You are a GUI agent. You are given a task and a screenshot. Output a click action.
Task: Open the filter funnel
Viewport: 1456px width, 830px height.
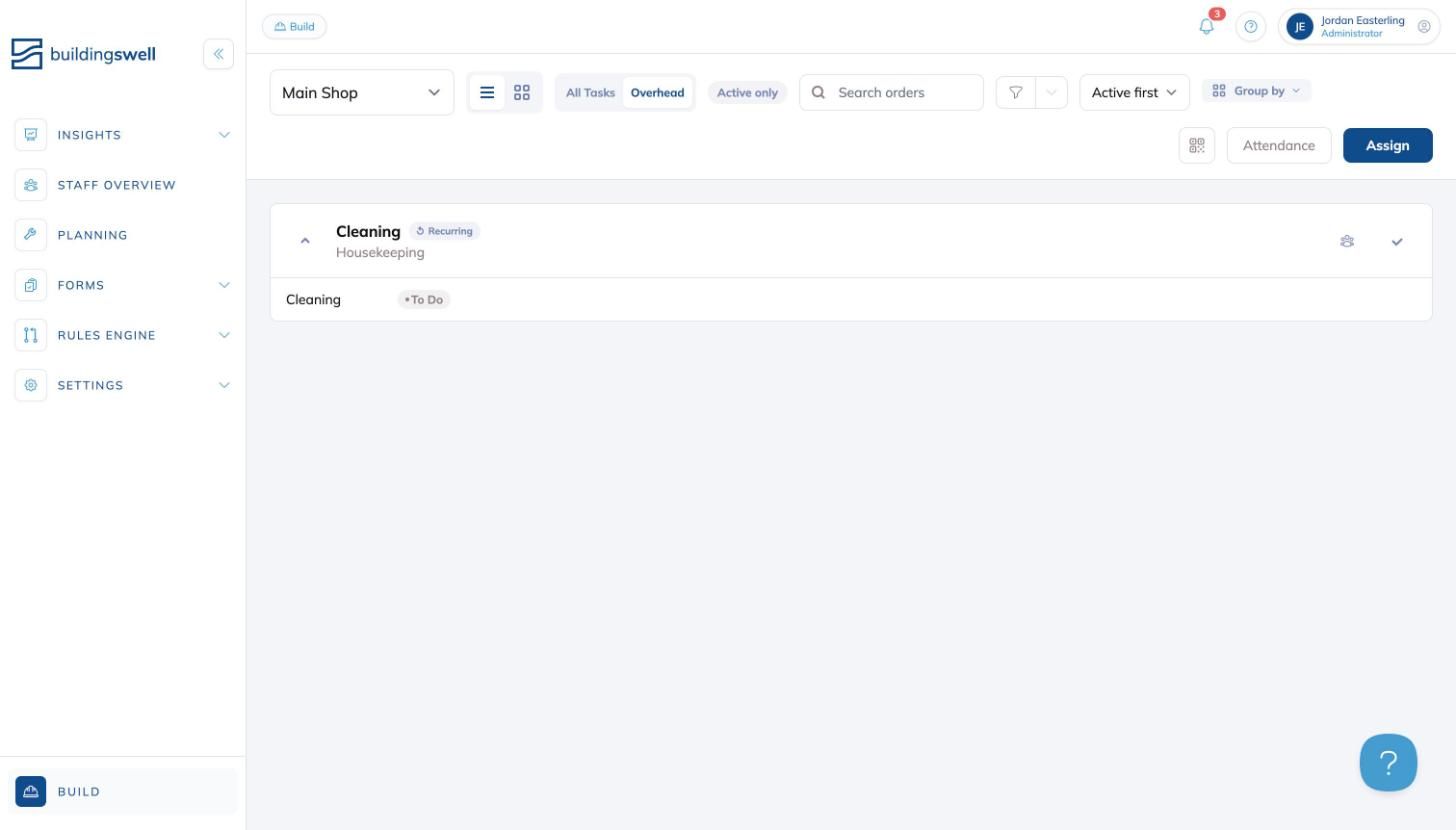pyautogui.click(x=1016, y=92)
